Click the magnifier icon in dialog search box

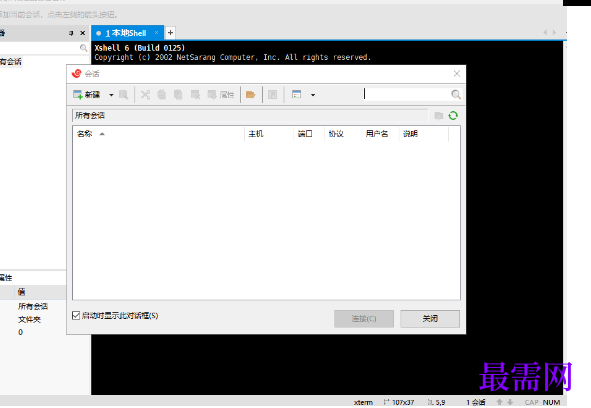click(x=456, y=94)
